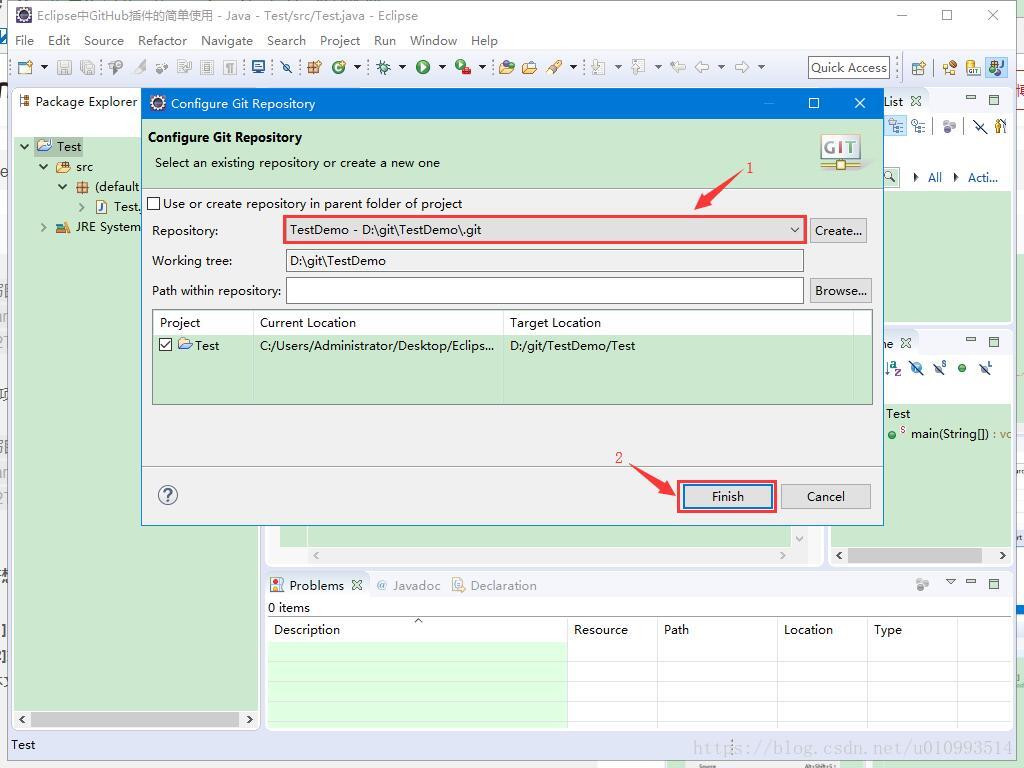1024x768 pixels.
Task: Click the Create... repository button
Action: pos(838,231)
